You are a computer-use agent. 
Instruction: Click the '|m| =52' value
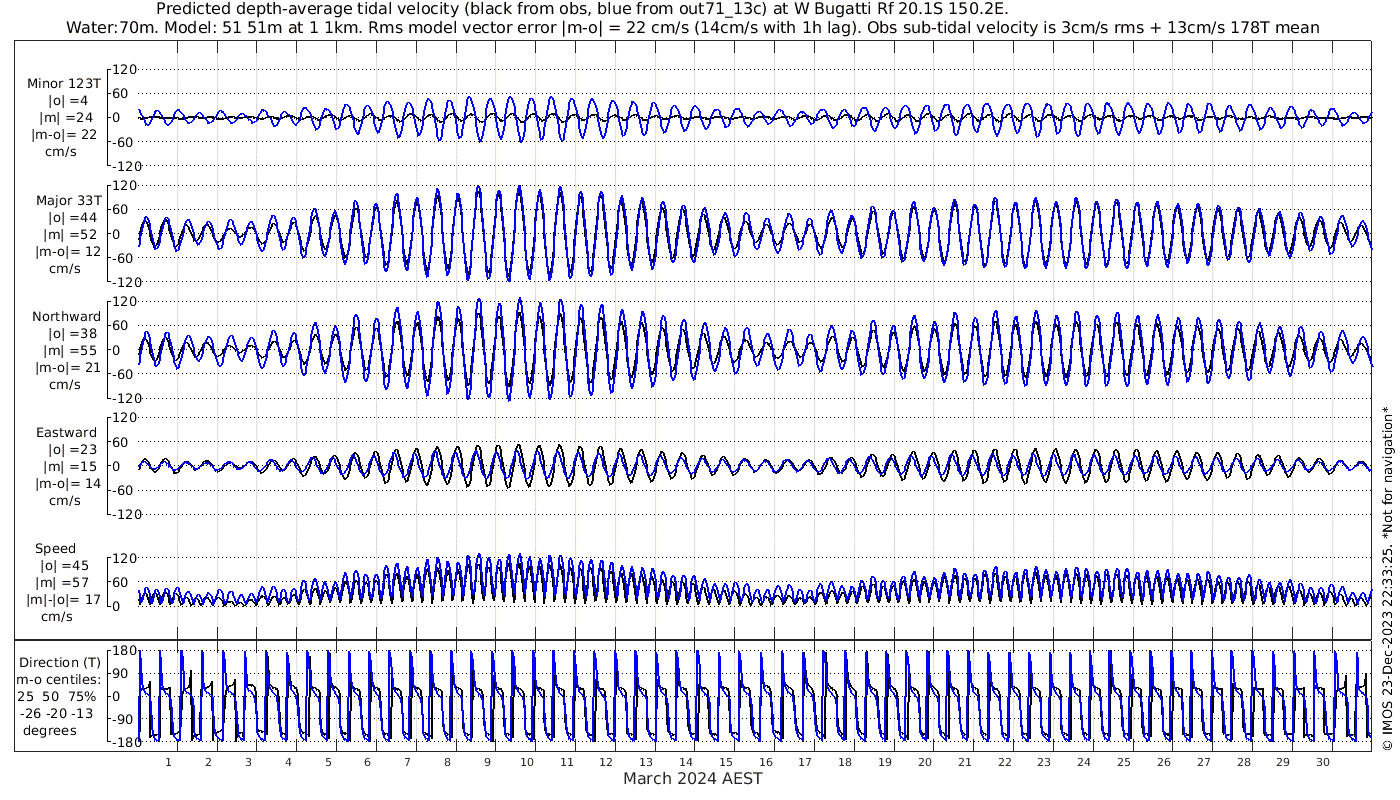coord(68,234)
